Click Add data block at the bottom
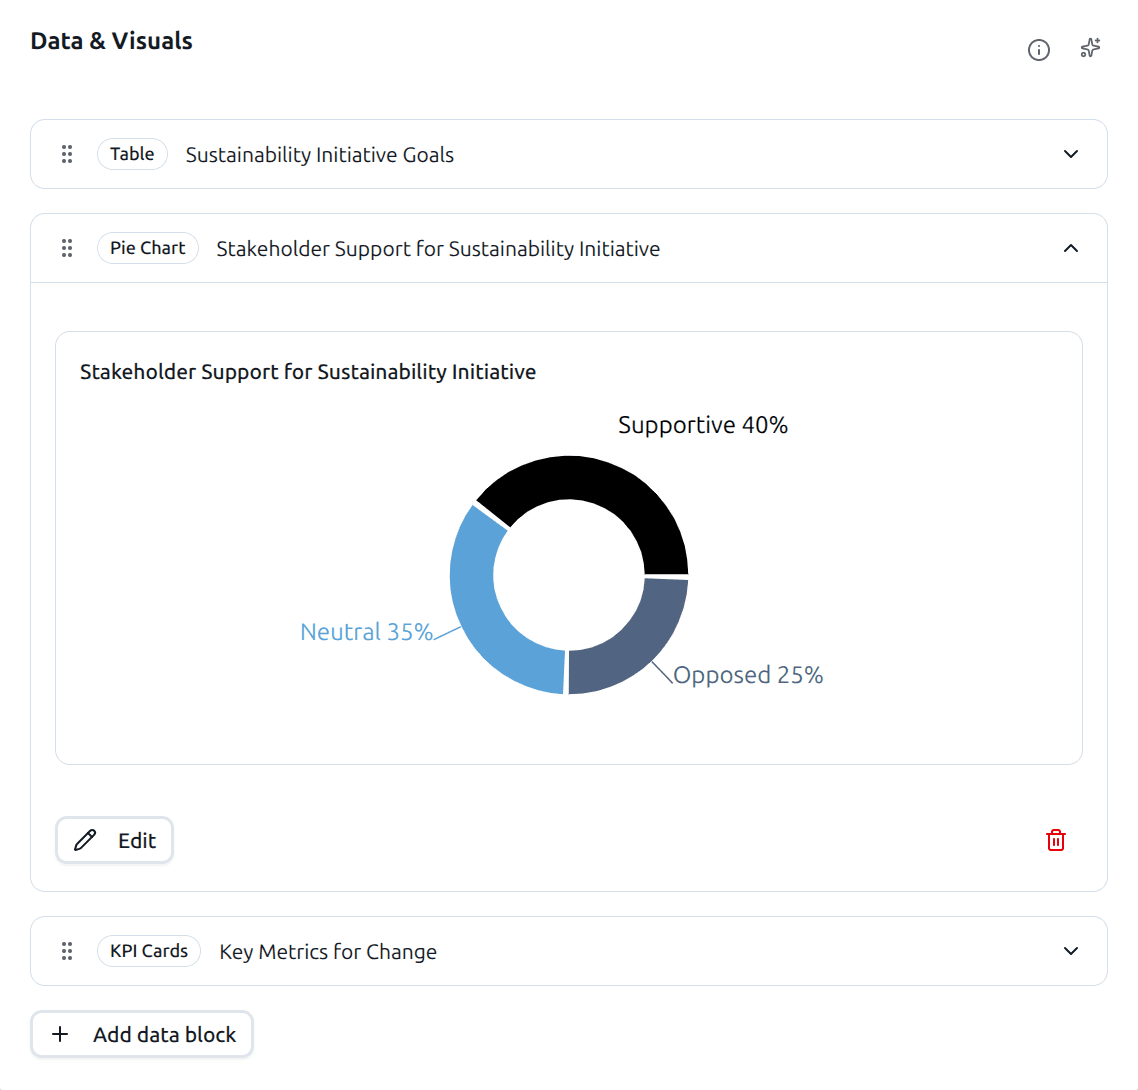Viewport: 1138px width, 1090px height. coord(141,1034)
